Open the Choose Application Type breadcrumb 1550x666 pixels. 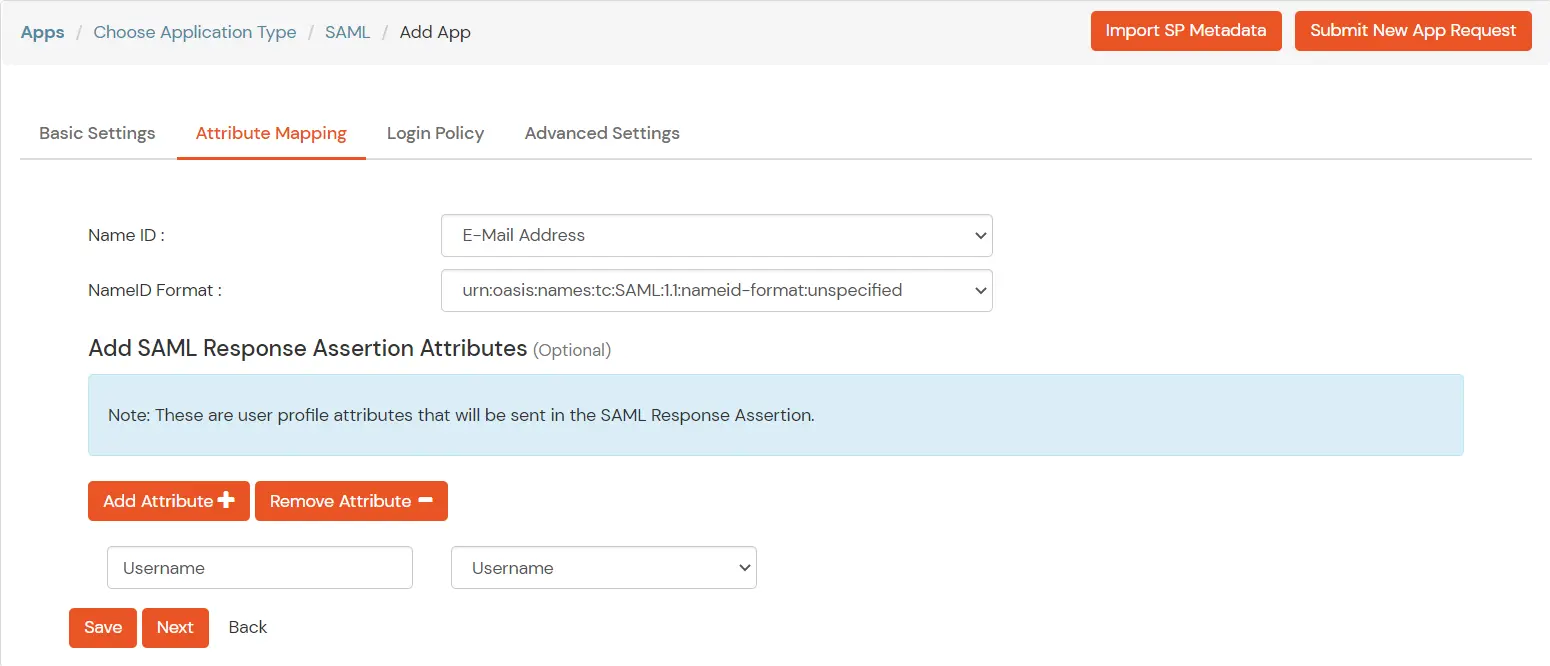(194, 31)
